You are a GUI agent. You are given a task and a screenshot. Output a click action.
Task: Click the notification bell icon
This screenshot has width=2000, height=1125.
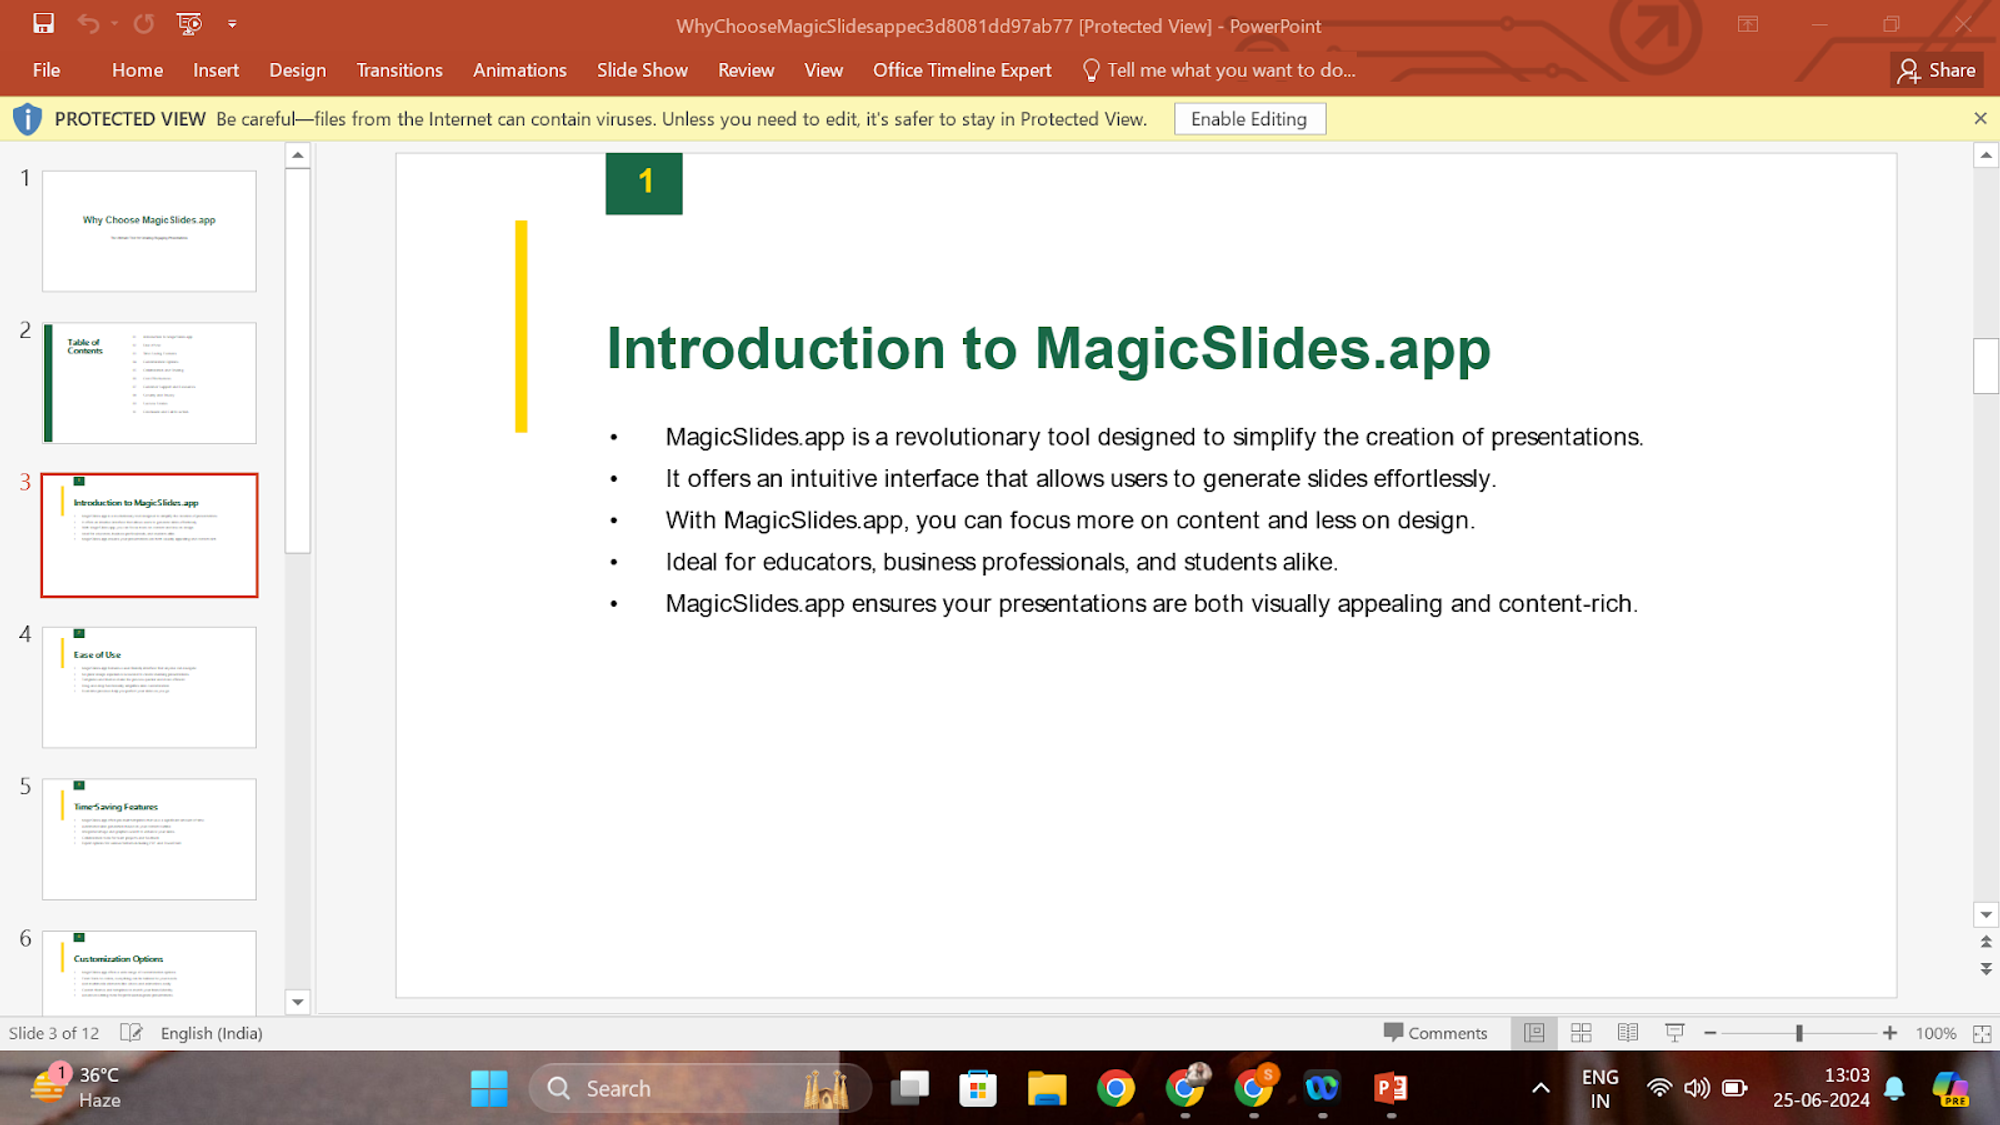click(x=1894, y=1088)
